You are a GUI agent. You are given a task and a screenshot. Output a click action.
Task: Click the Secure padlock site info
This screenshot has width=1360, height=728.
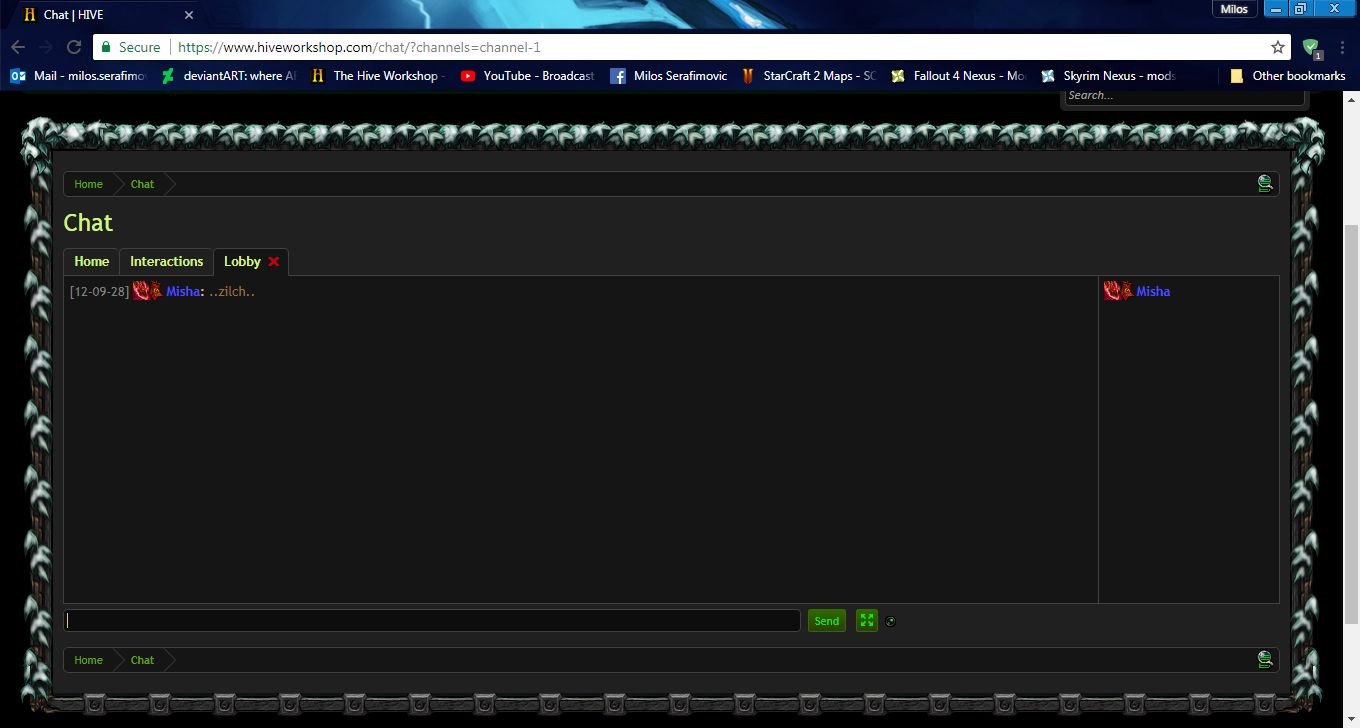130,47
